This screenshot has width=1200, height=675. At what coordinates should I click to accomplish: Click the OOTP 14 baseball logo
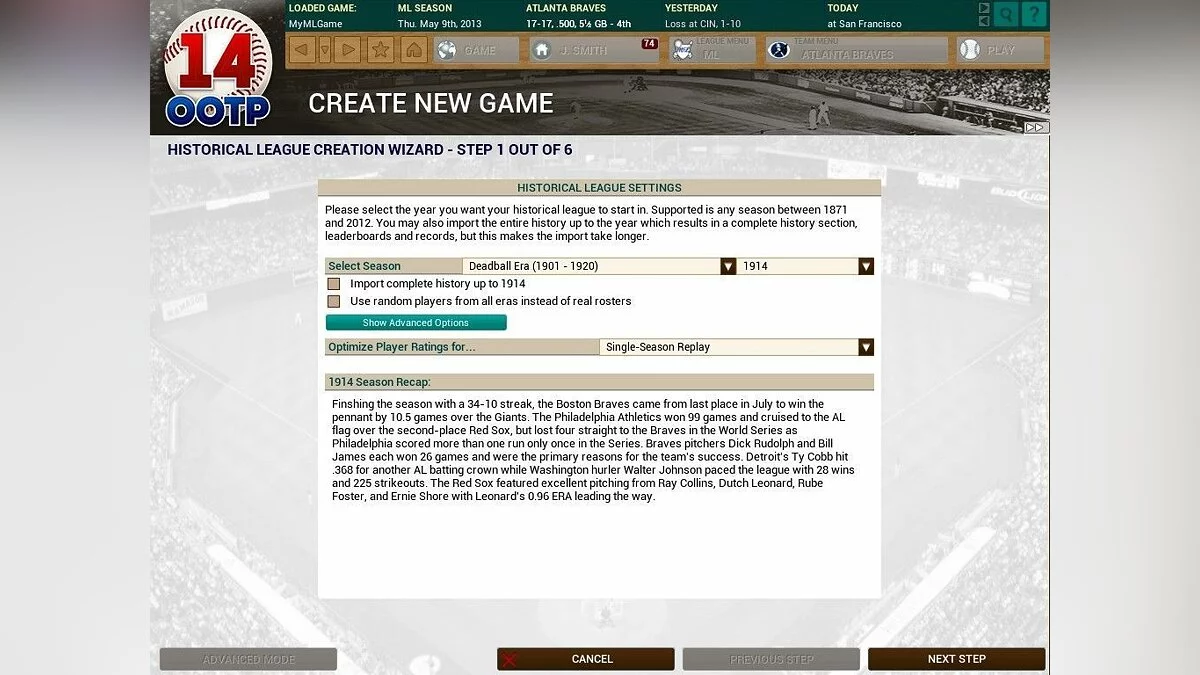click(x=217, y=69)
